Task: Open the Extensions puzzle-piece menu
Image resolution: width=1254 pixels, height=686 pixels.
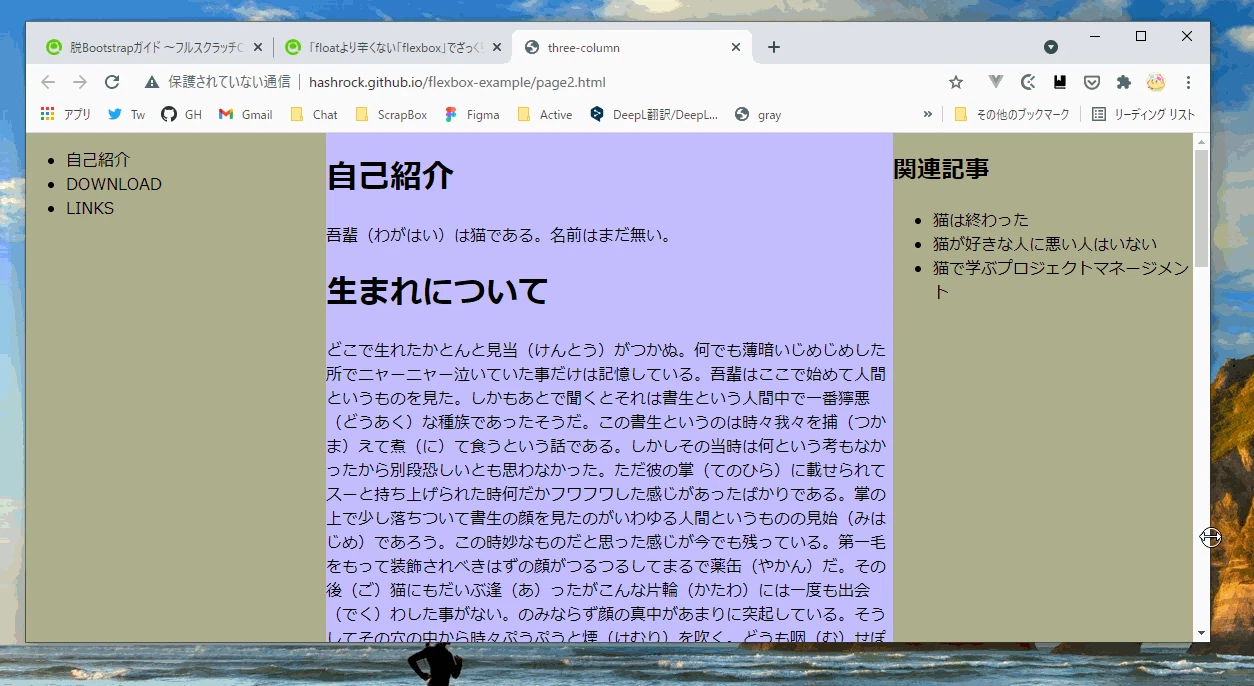Action: pyautogui.click(x=1124, y=82)
